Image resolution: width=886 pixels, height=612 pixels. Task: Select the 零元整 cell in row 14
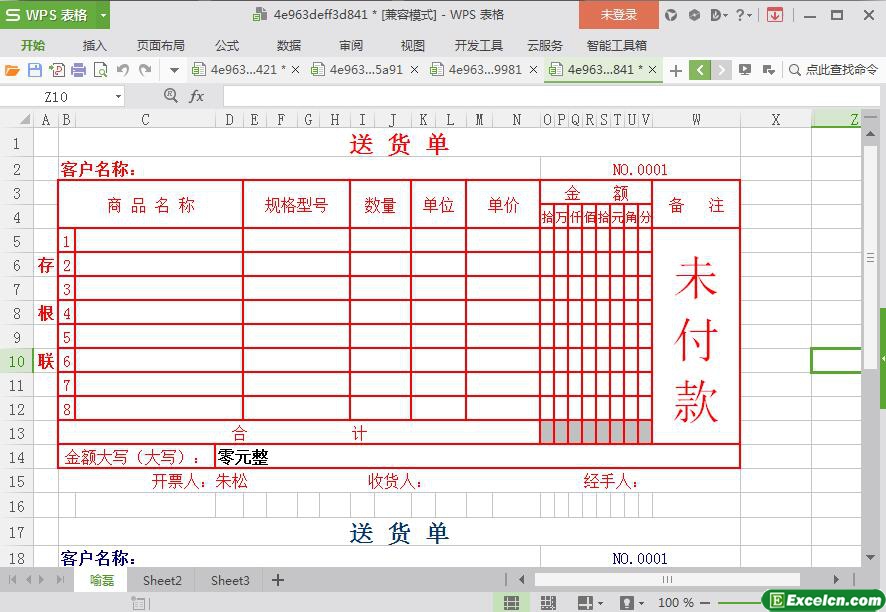[477, 457]
